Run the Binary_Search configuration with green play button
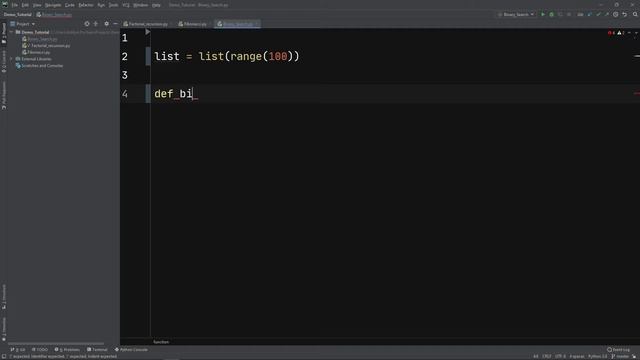Screen dimensions: 640x360 543,14
